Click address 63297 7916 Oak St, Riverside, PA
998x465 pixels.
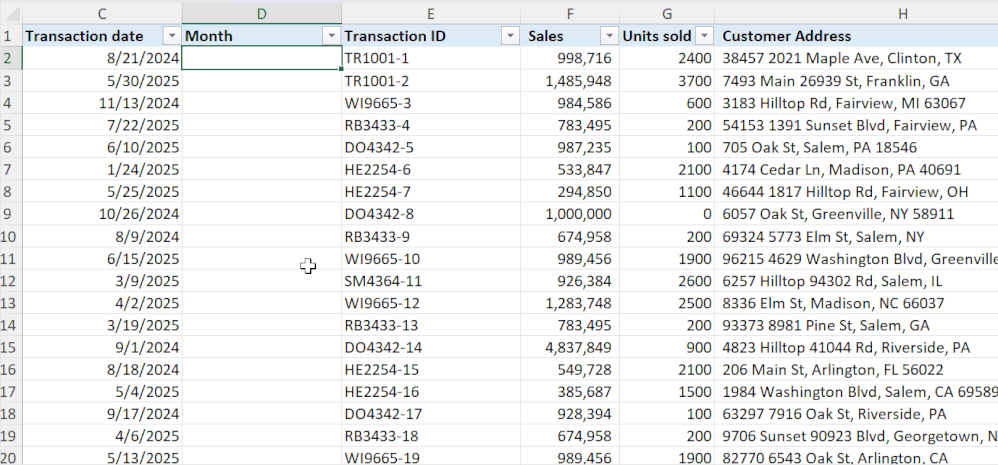(856, 415)
